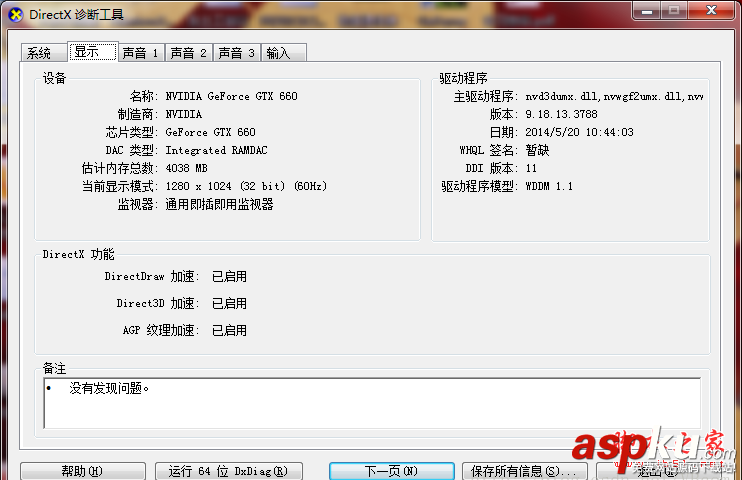Open the 声音 3 tab
This screenshot has width=742, height=480.
pos(237,53)
